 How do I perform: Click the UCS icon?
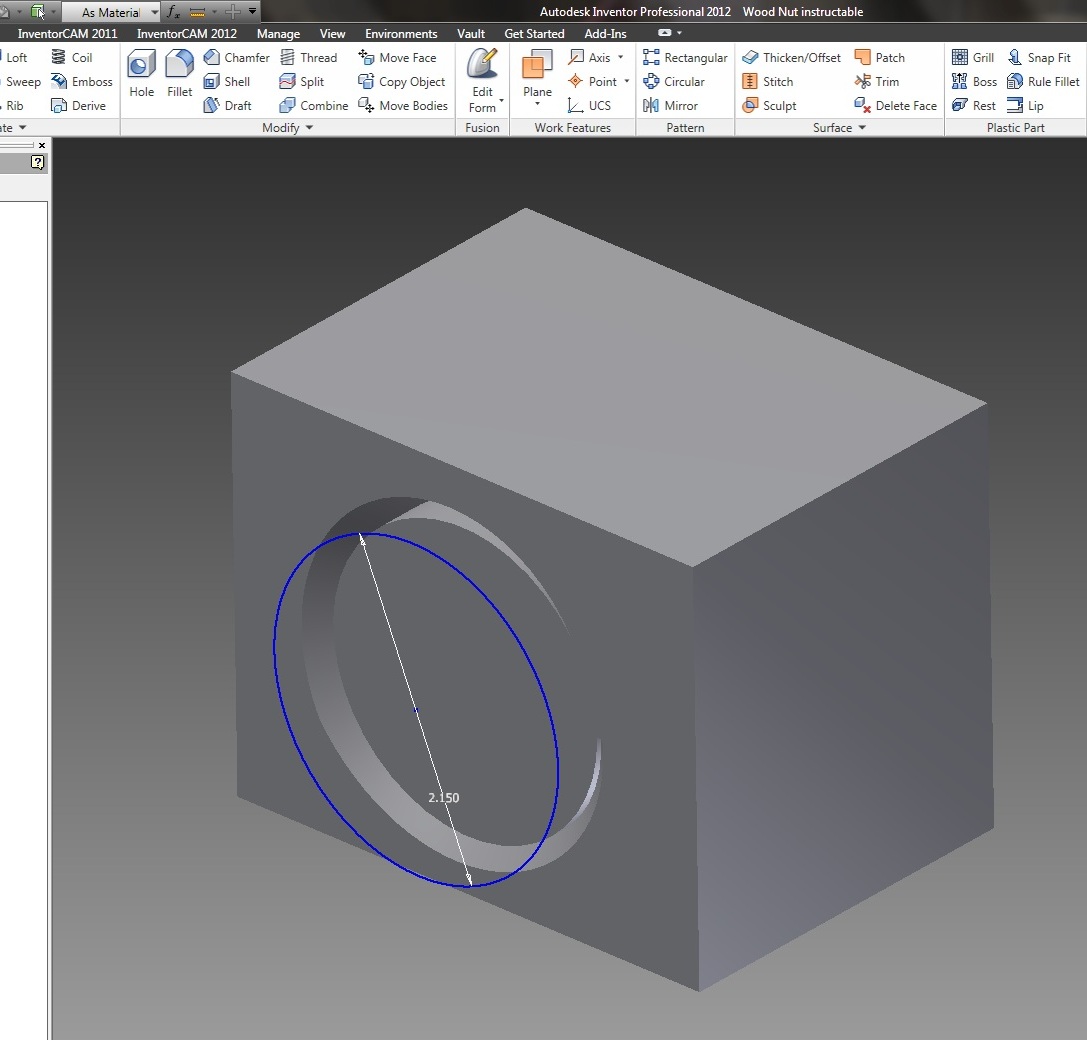click(x=575, y=105)
